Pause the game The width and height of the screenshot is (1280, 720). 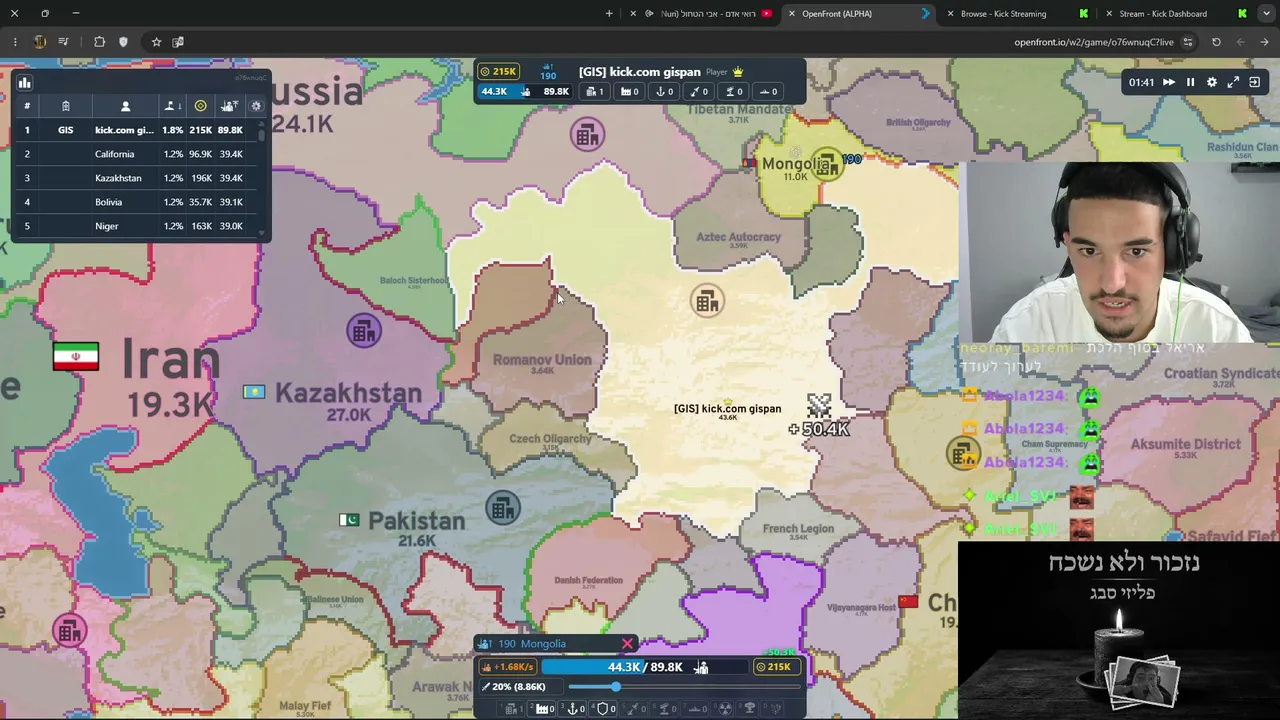(1190, 82)
